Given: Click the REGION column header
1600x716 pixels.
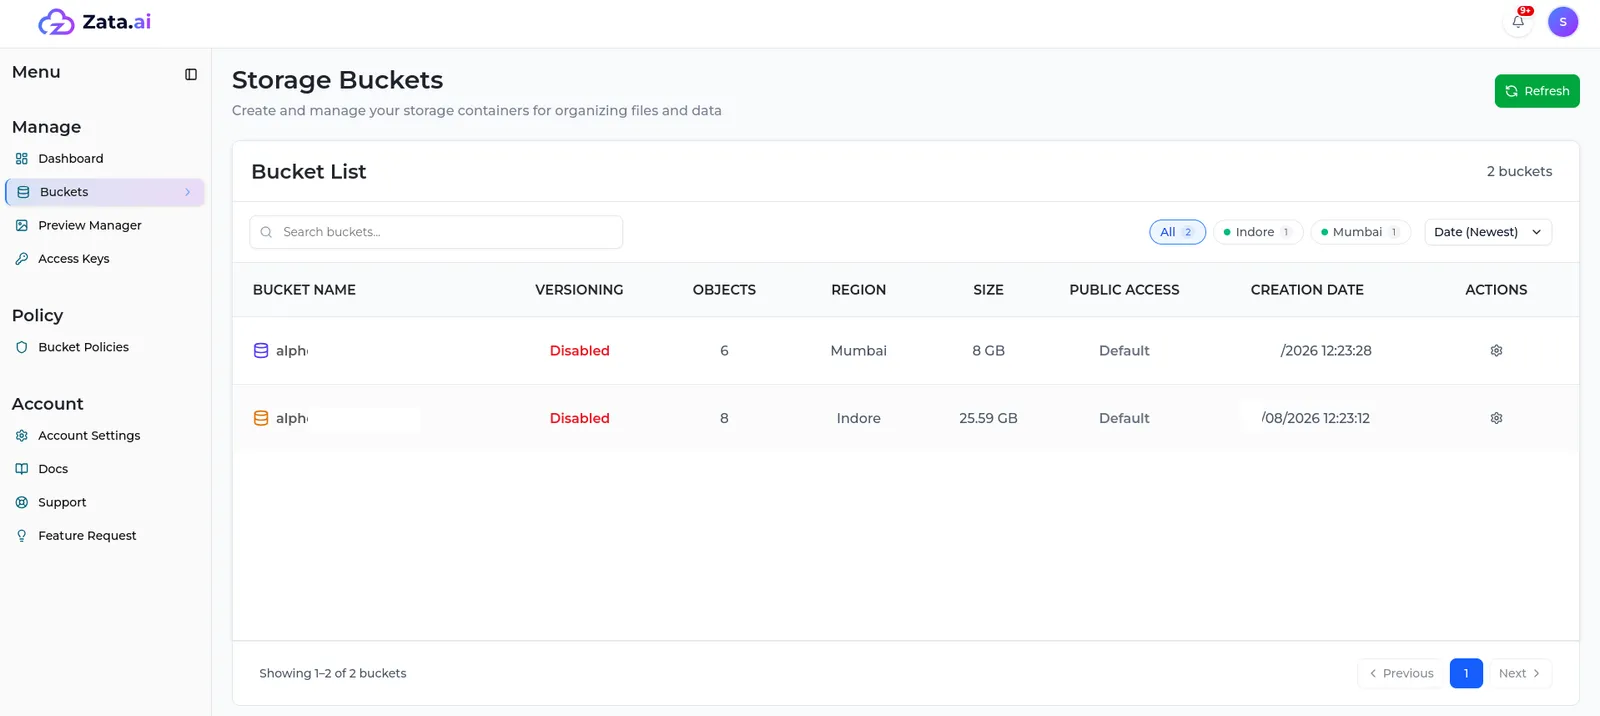Looking at the screenshot, I should coord(858,290).
